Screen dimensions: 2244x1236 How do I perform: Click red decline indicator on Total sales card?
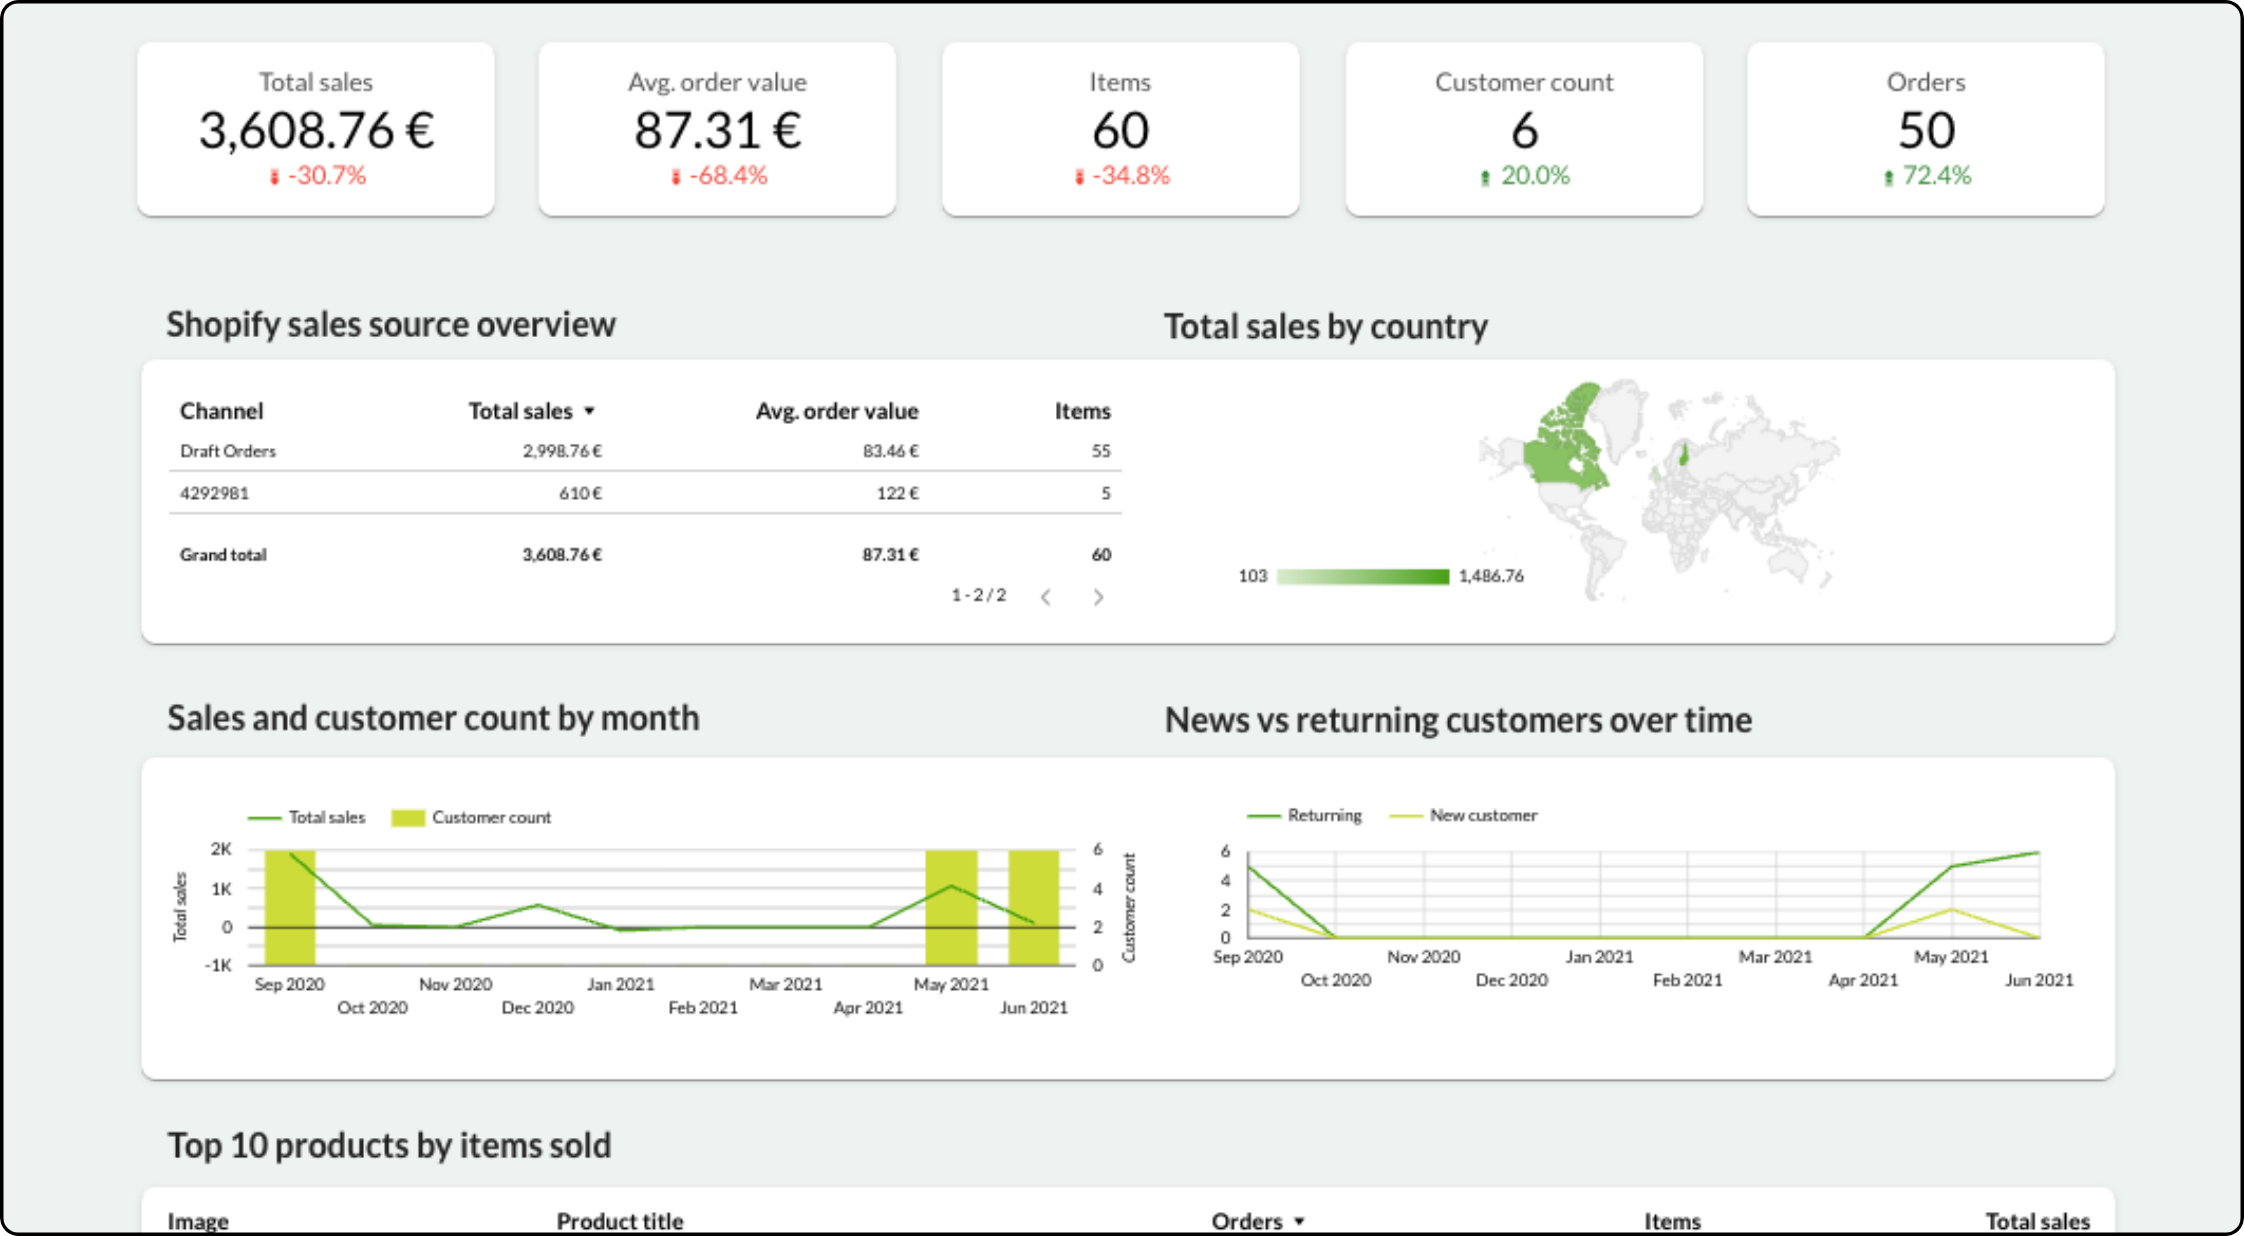(276, 175)
